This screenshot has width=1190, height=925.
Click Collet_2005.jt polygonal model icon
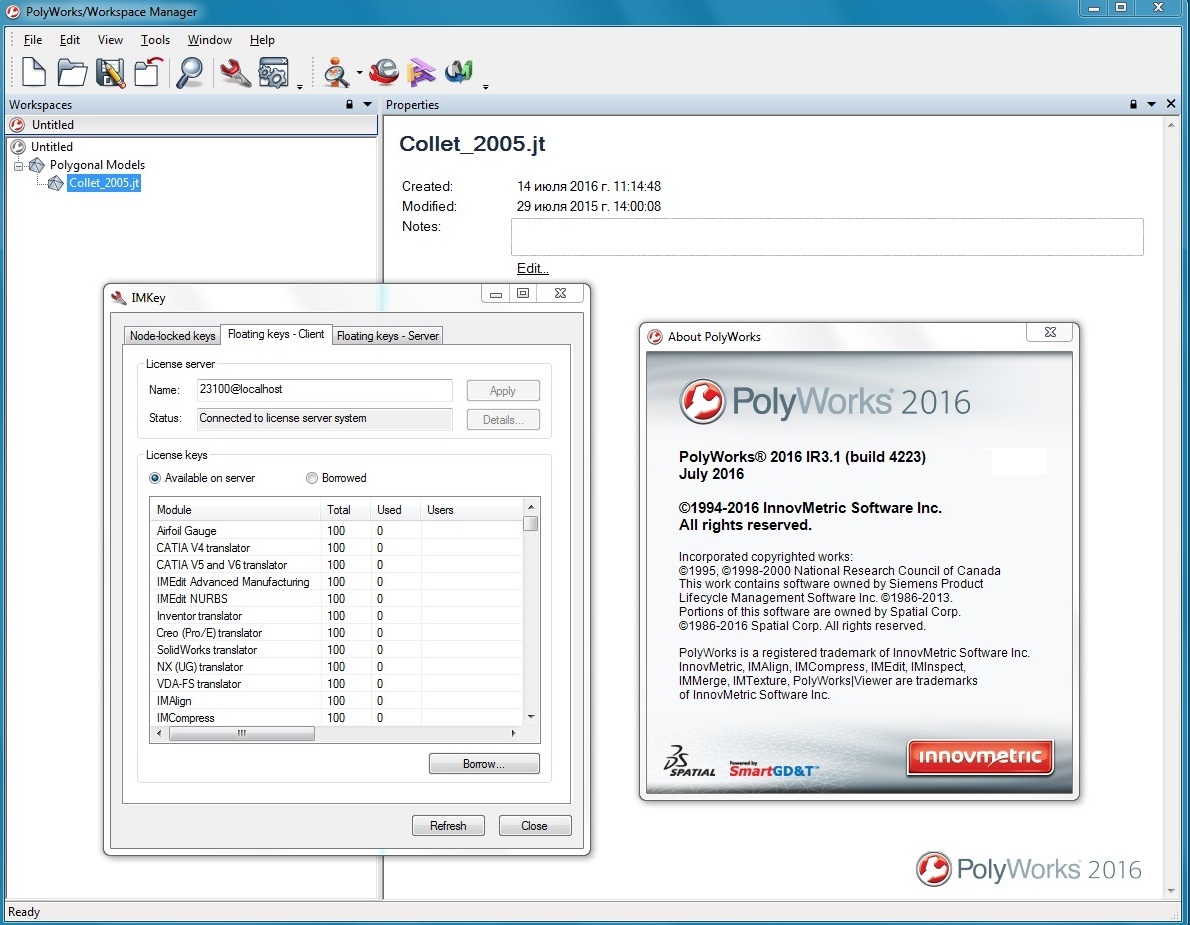[55, 183]
